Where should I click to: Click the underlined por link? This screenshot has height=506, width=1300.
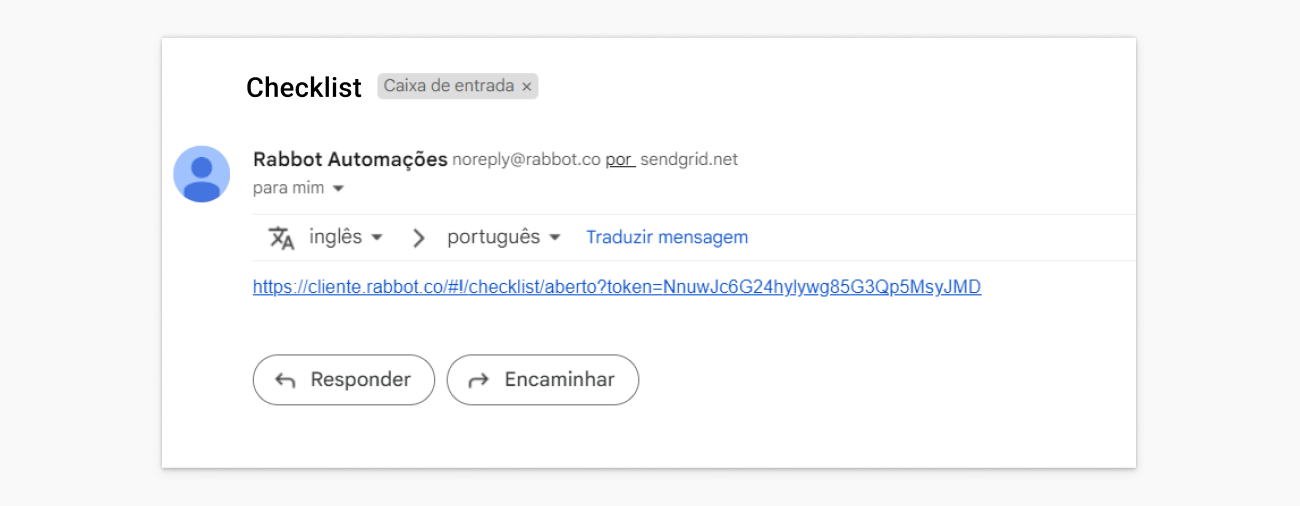pyautogui.click(x=620, y=159)
